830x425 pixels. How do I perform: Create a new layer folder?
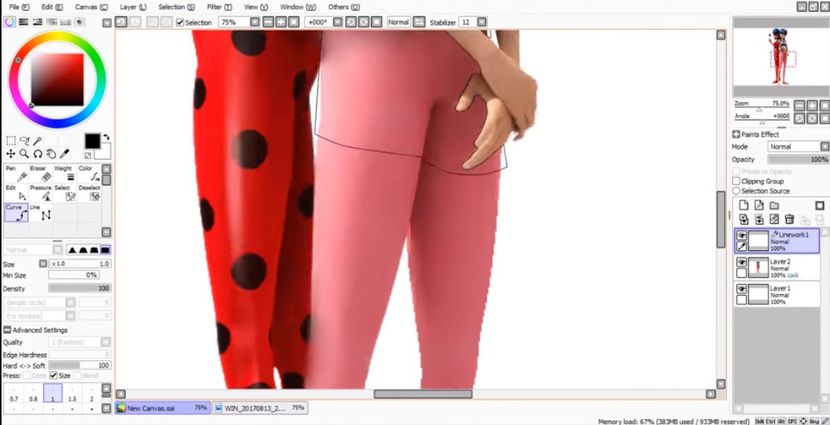tap(774, 205)
